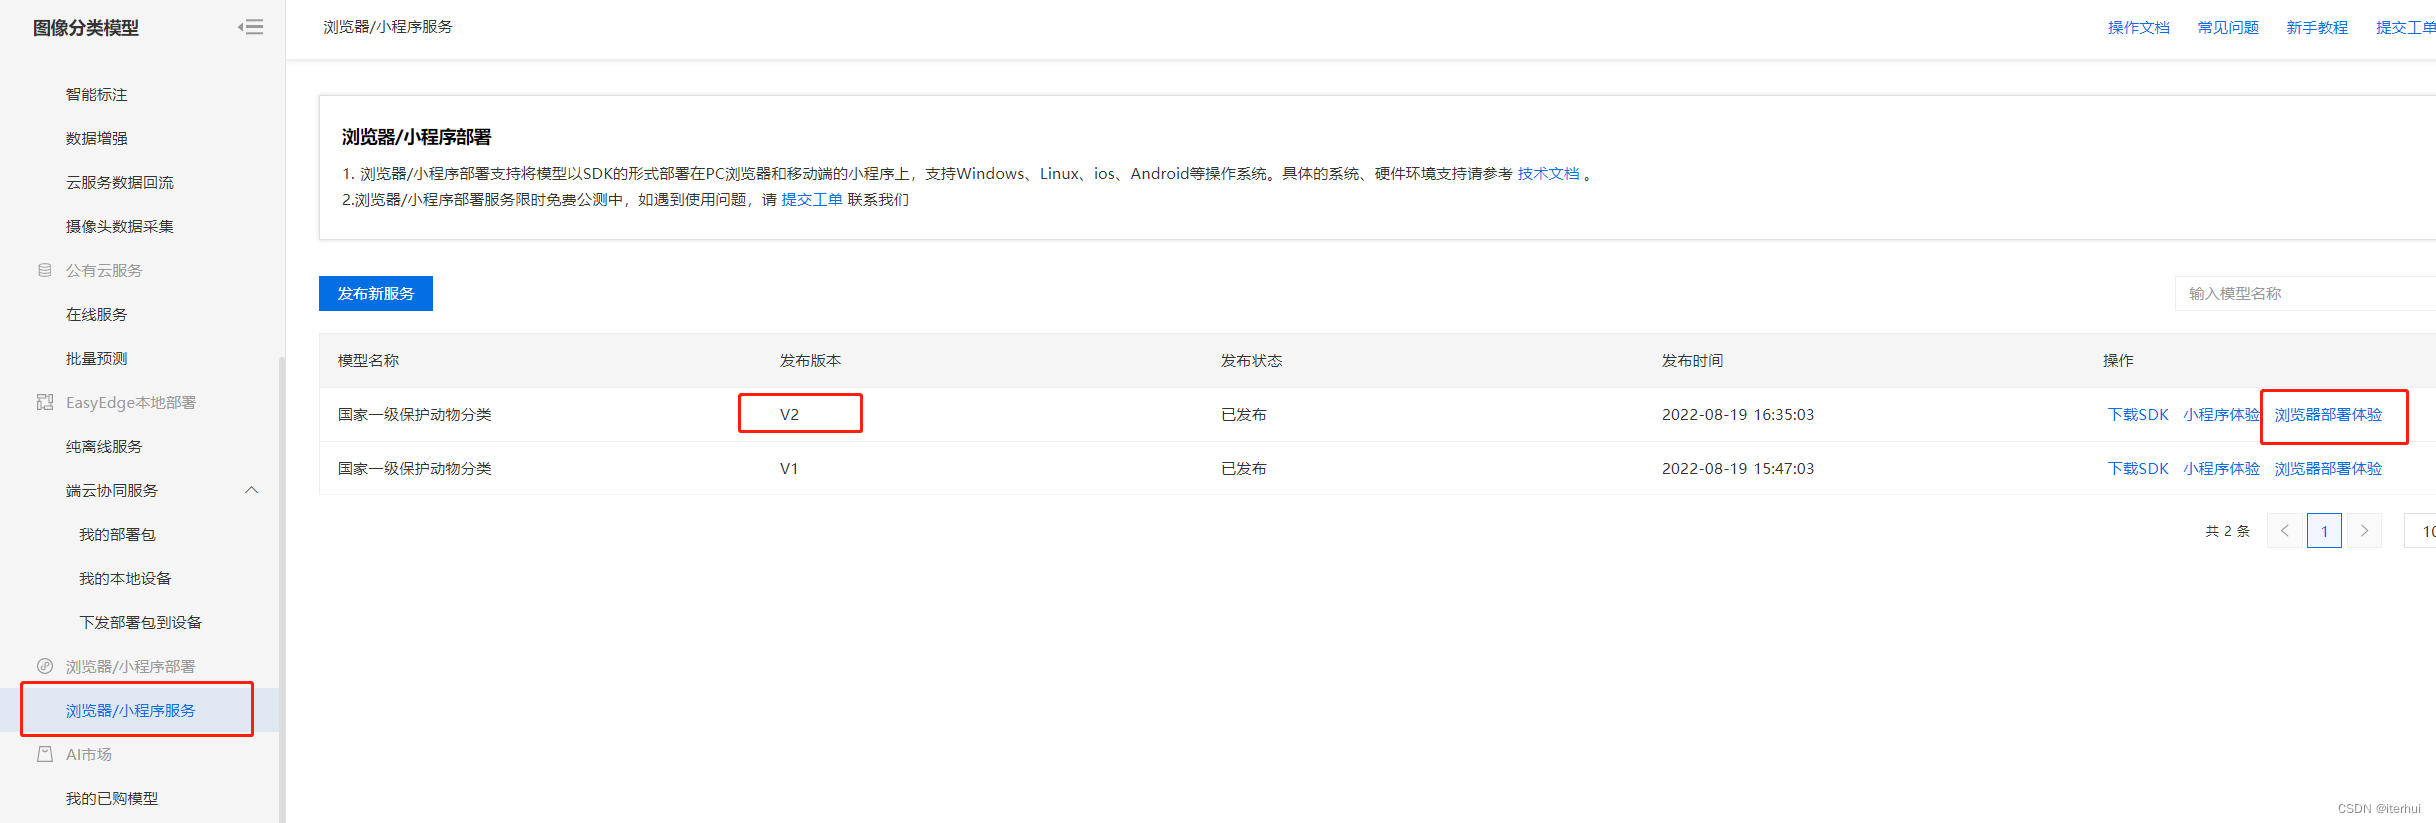Viewport: 2436px width, 823px height.
Task: Open 在线服务 in the sidebar
Action: pyautogui.click(x=97, y=314)
